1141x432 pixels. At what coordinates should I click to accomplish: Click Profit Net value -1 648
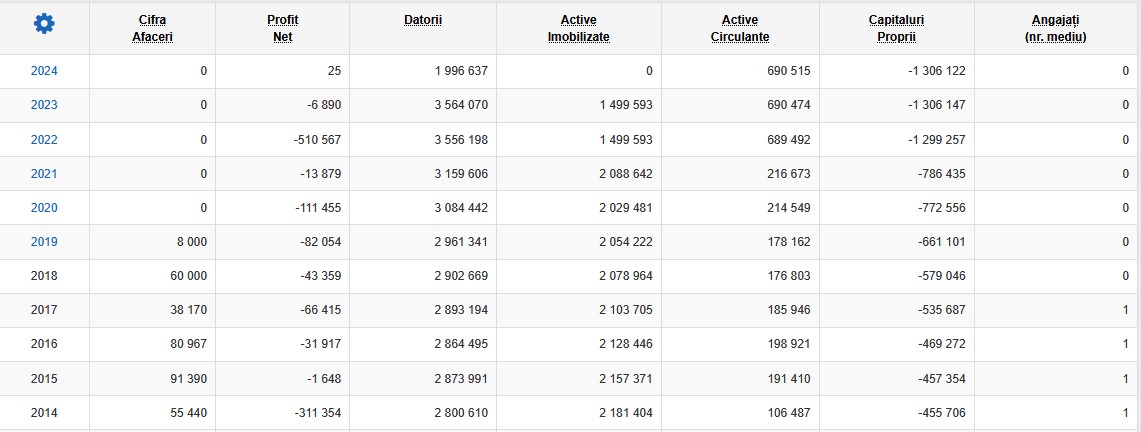pos(324,379)
